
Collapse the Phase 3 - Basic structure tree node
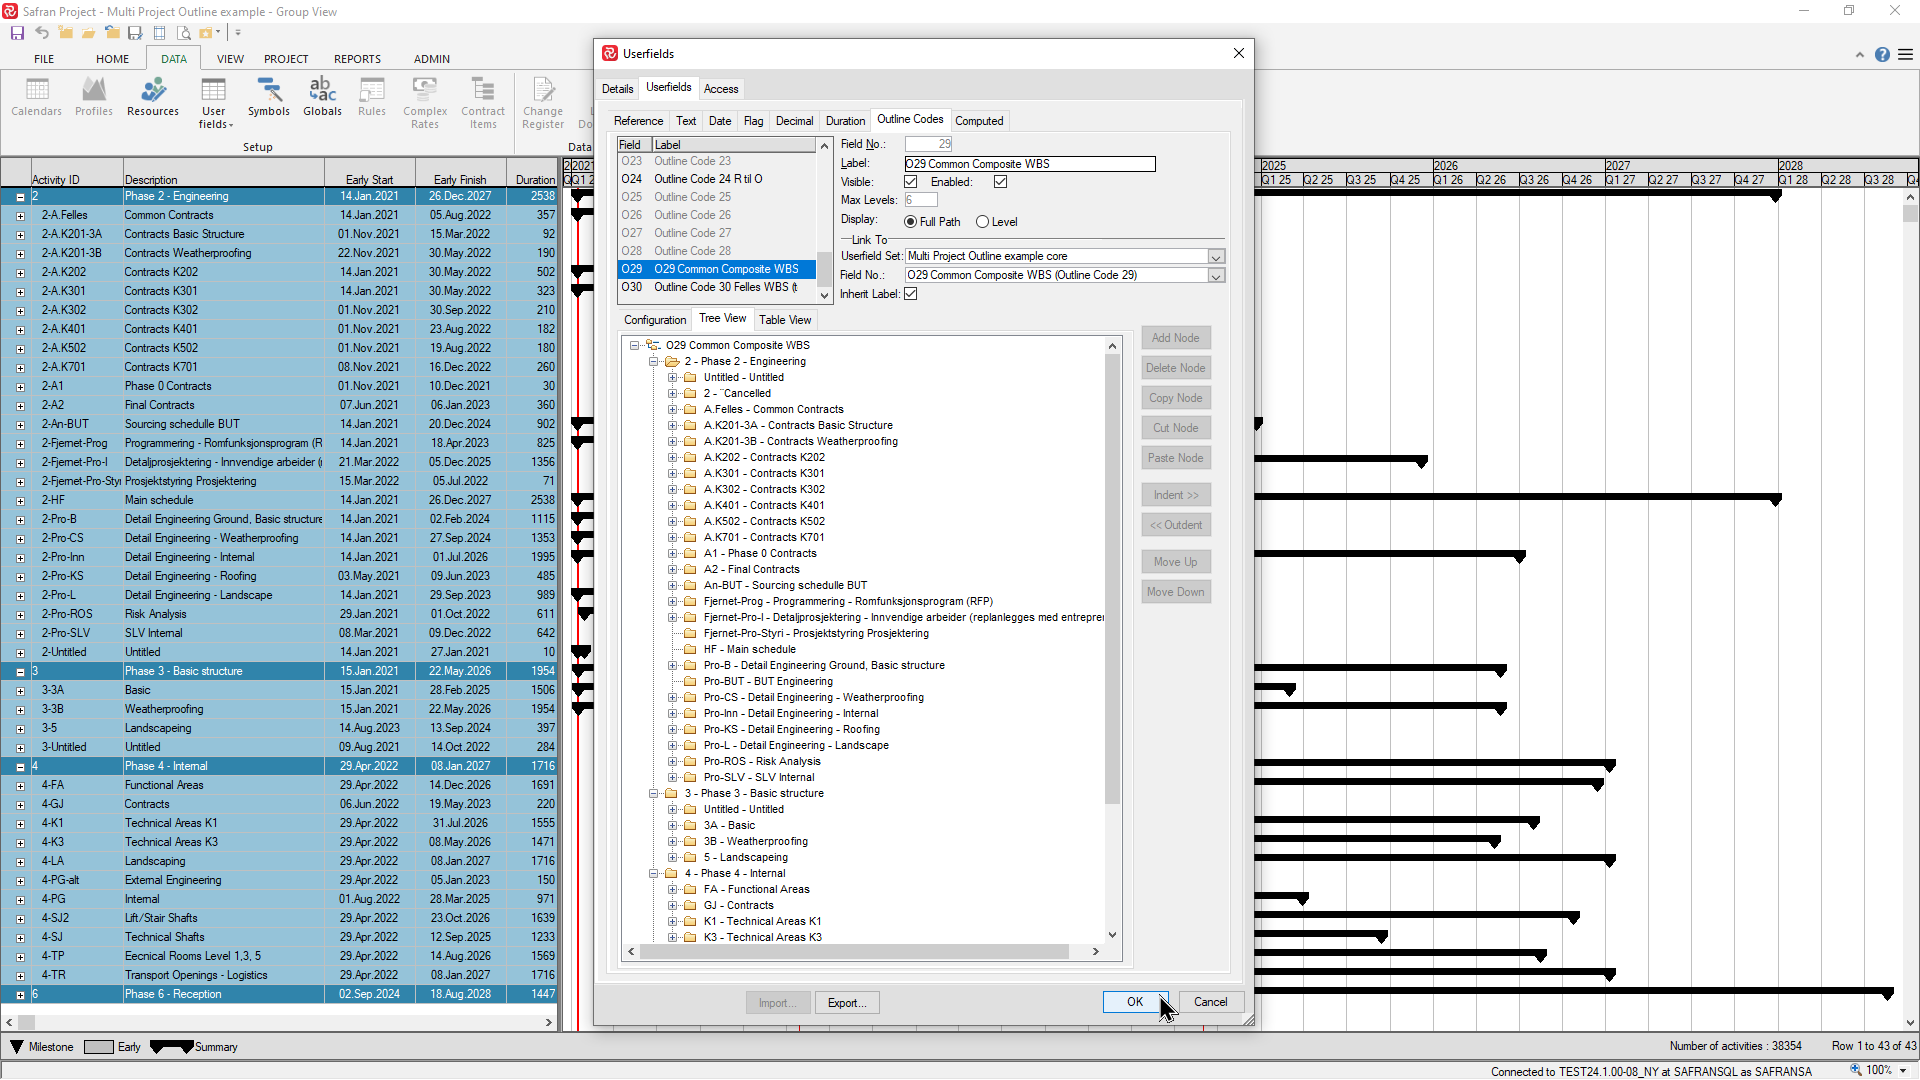654,794
